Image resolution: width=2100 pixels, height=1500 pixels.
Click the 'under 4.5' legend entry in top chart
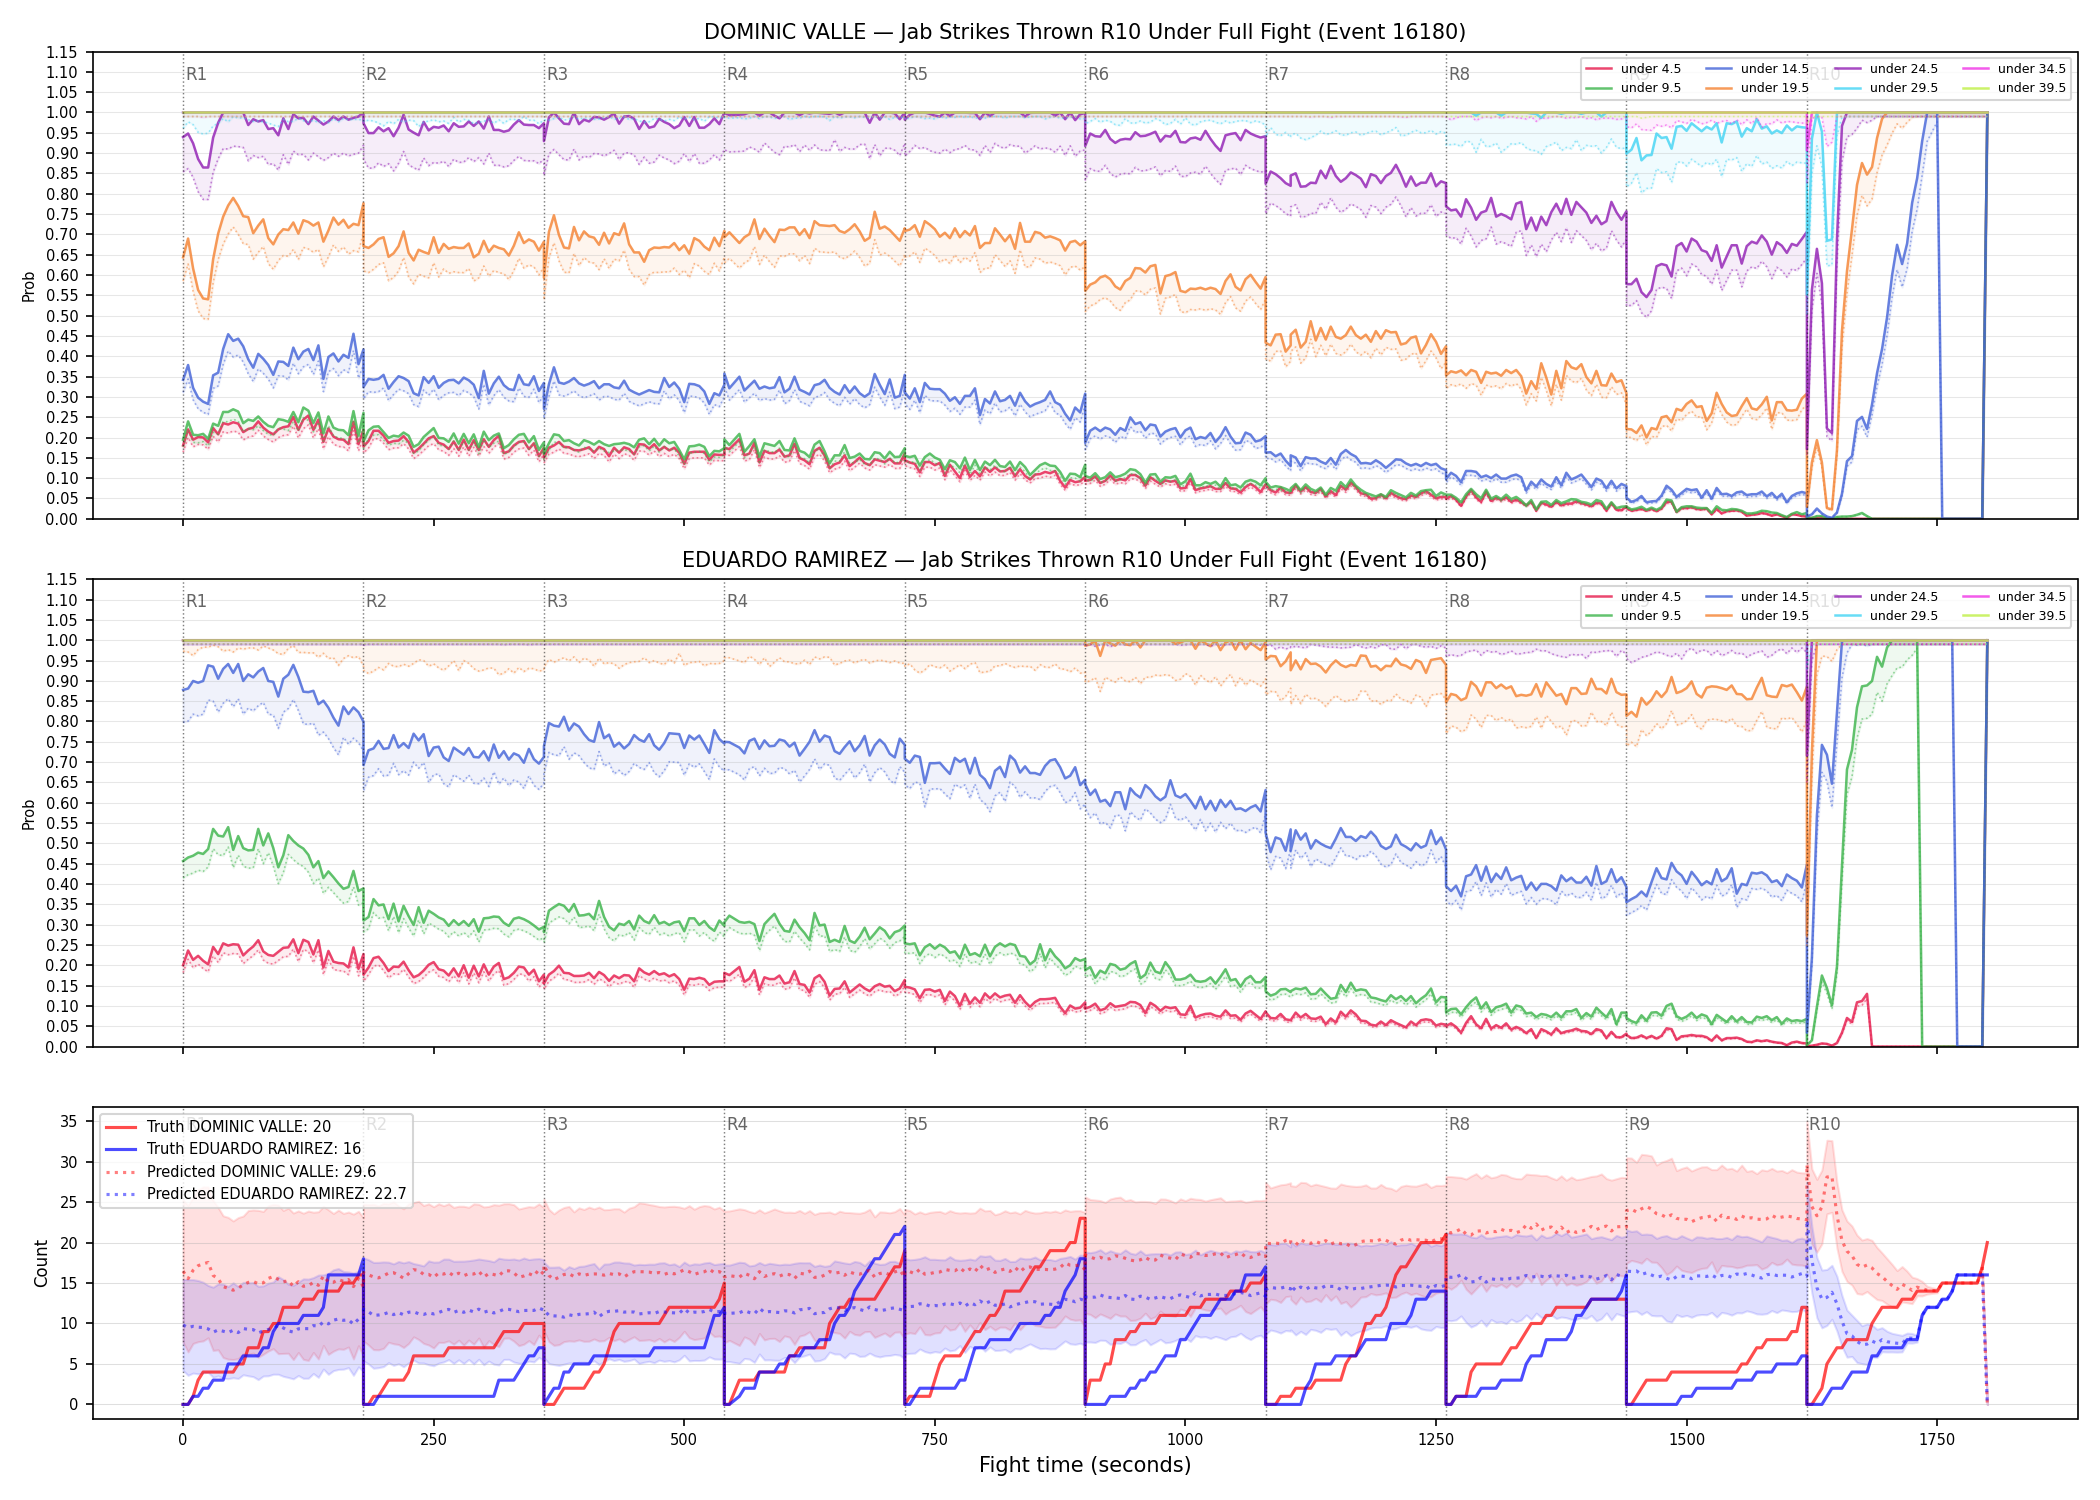[1633, 69]
